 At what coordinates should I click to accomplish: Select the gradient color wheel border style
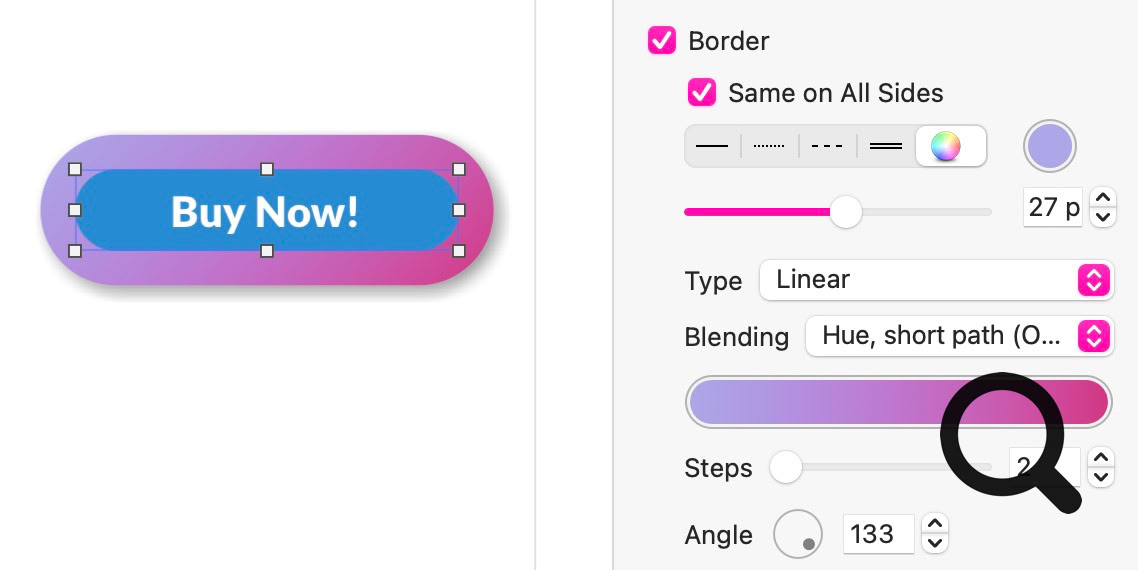(946, 146)
